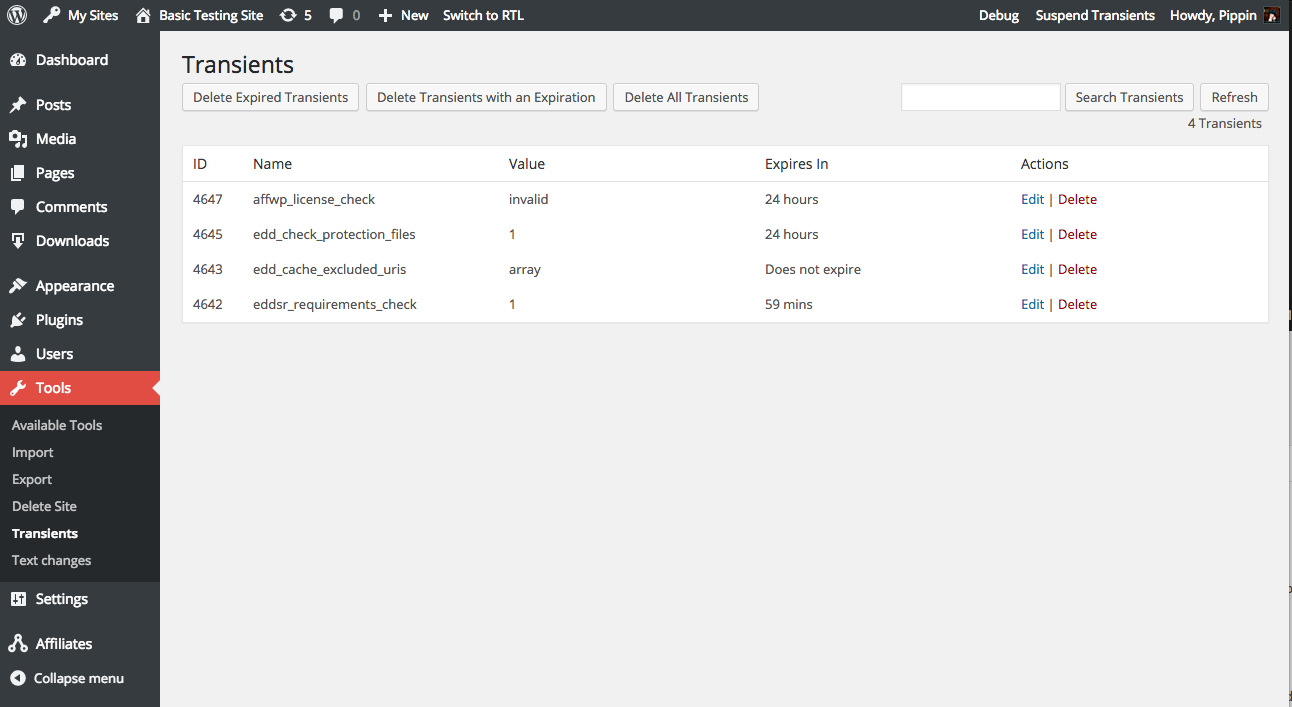
Task: Click the Appearance paintbrush icon
Action: [18, 286]
